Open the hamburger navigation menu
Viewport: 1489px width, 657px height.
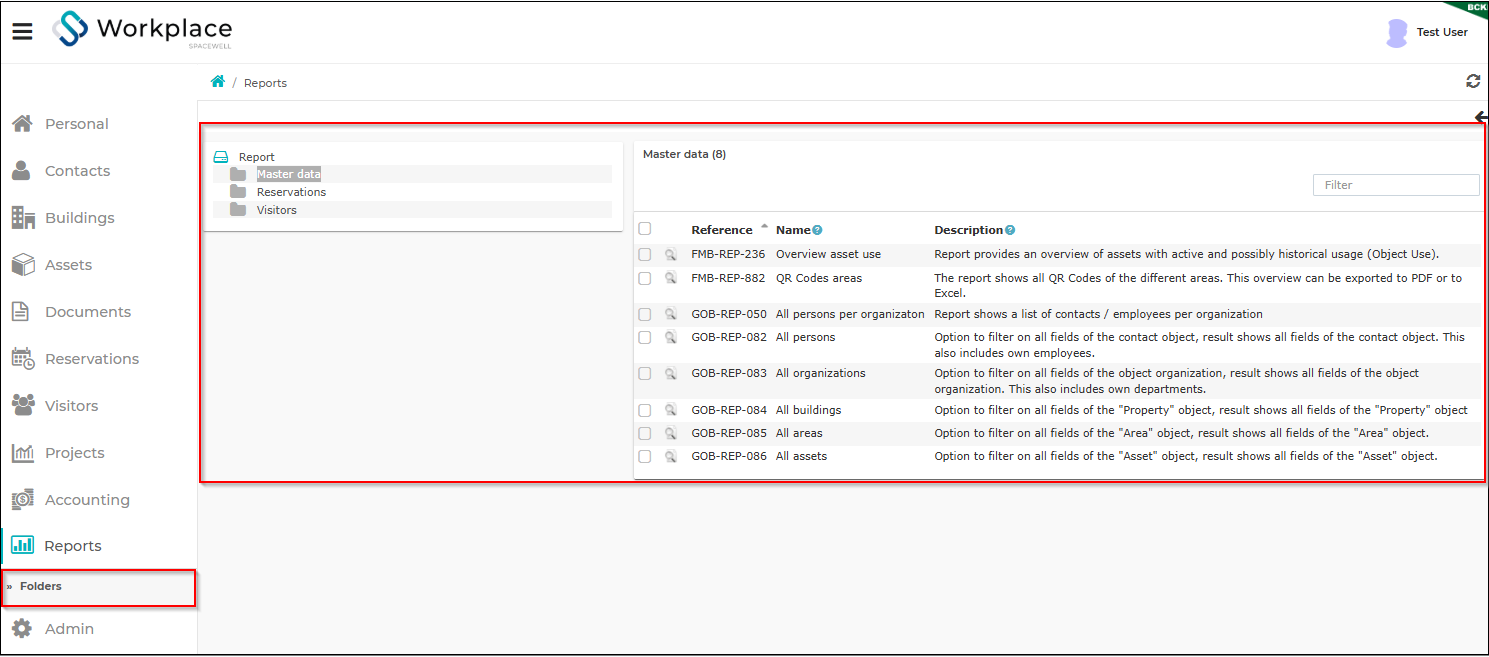click(22, 32)
